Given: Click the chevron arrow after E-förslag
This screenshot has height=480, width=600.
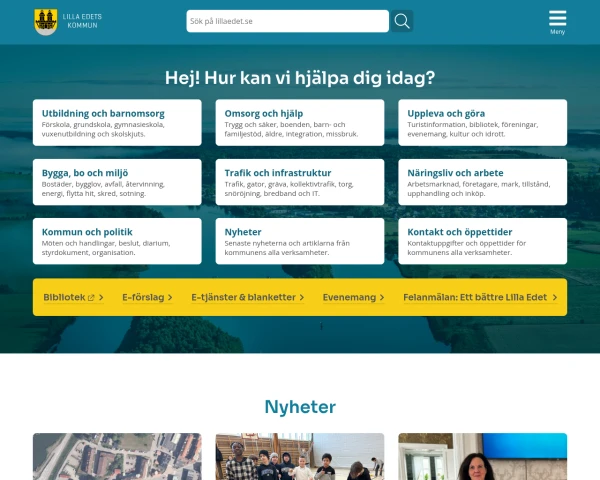Looking at the screenshot, I should 170,297.
